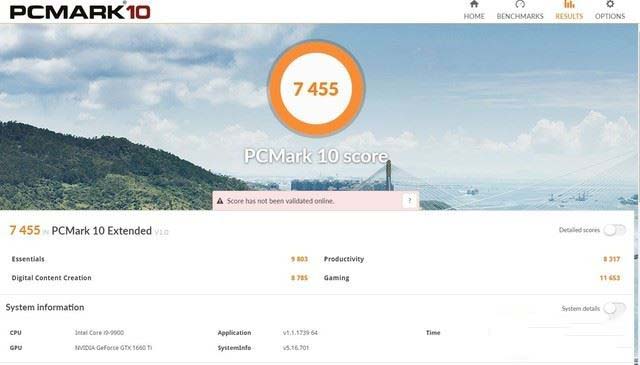
Task: Click the Time label
Action: (x=433, y=333)
